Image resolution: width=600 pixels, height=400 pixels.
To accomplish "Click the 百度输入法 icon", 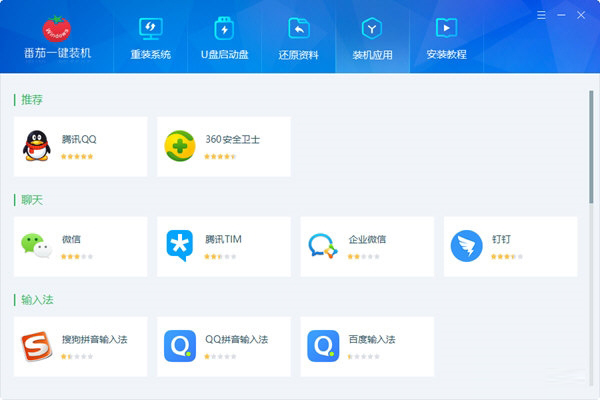I will [x=323, y=346].
